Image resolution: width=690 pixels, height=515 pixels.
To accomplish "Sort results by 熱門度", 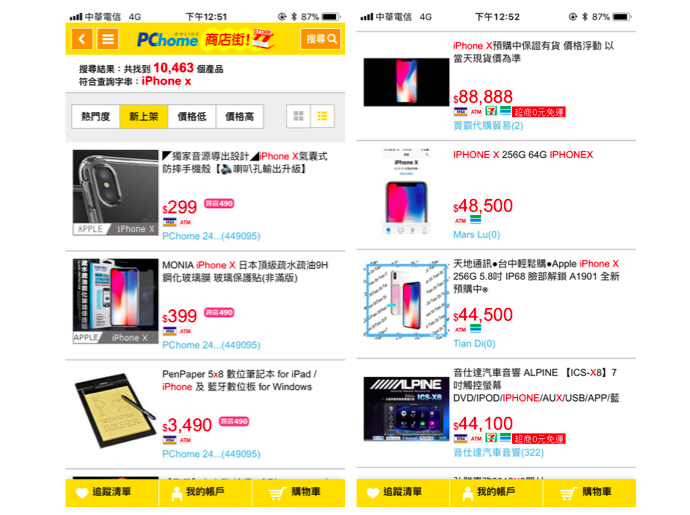I will coord(95,117).
